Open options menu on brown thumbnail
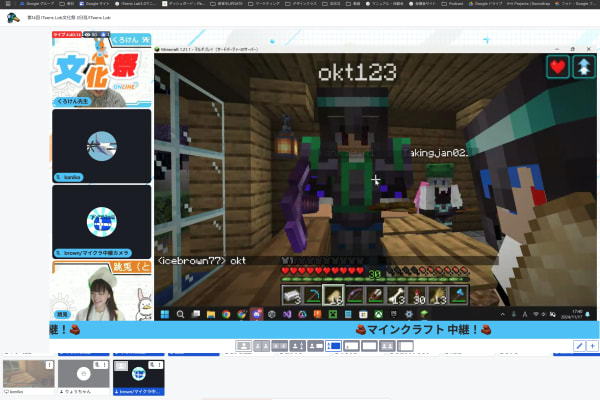The width and height of the screenshot is (600, 400). tap(158, 365)
